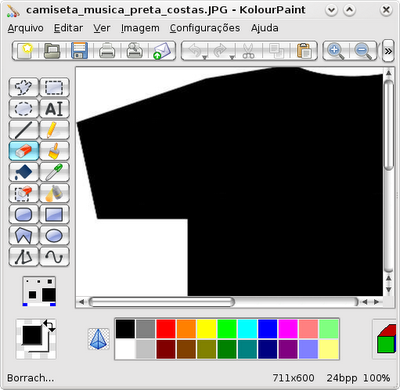The height and width of the screenshot is (390, 400).
Task: Choose the Text tool
Action: click(x=54, y=108)
